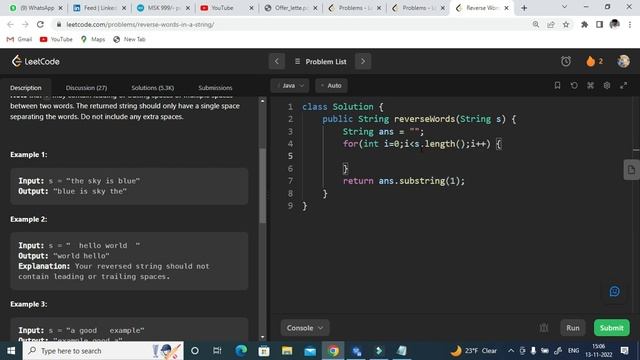Screen dimensions: 640x360
Task: Switch to the Submissions tab
Action: click(215, 88)
